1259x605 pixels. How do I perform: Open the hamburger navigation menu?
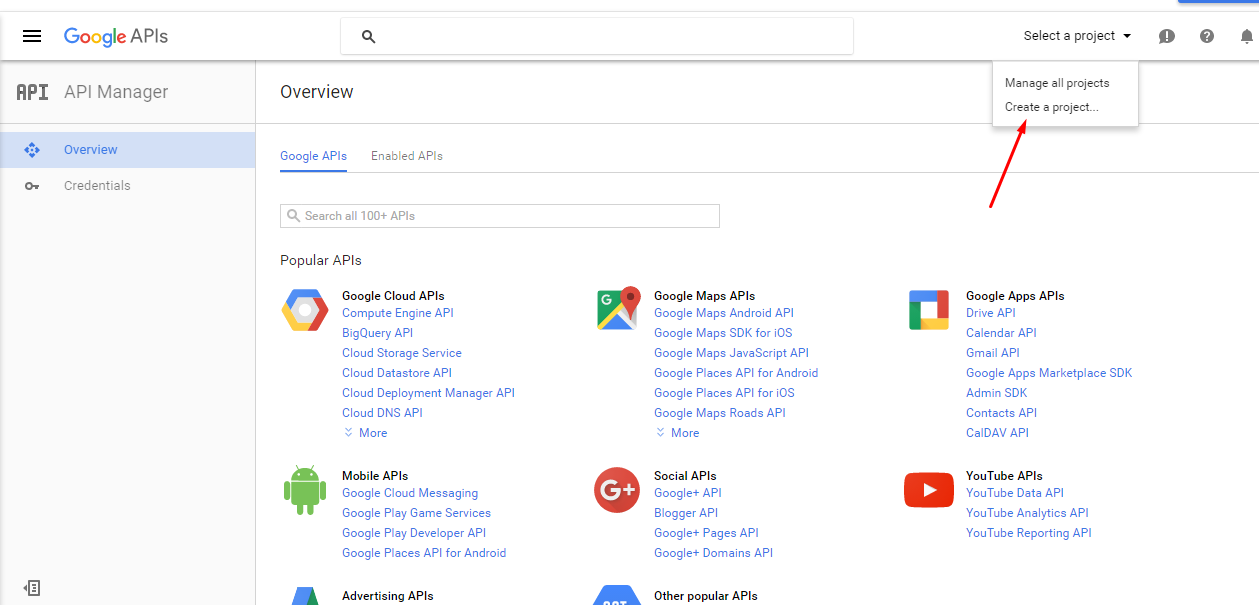32,36
